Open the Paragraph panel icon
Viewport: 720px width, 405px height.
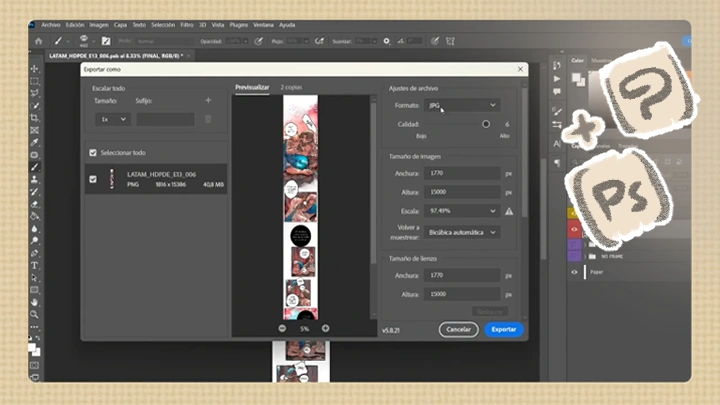click(557, 163)
